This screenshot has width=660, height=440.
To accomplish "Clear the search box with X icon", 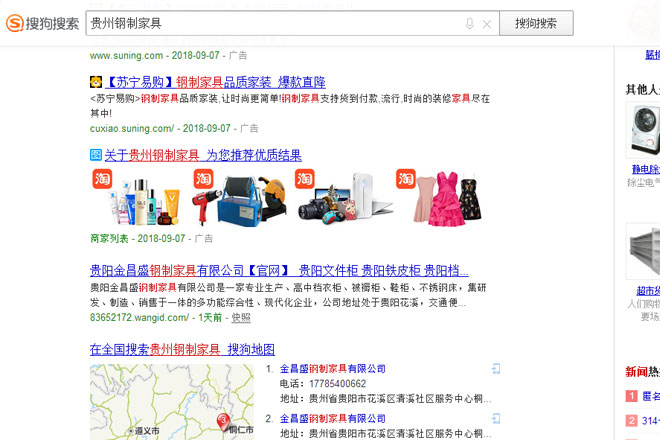I will point(487,24).
